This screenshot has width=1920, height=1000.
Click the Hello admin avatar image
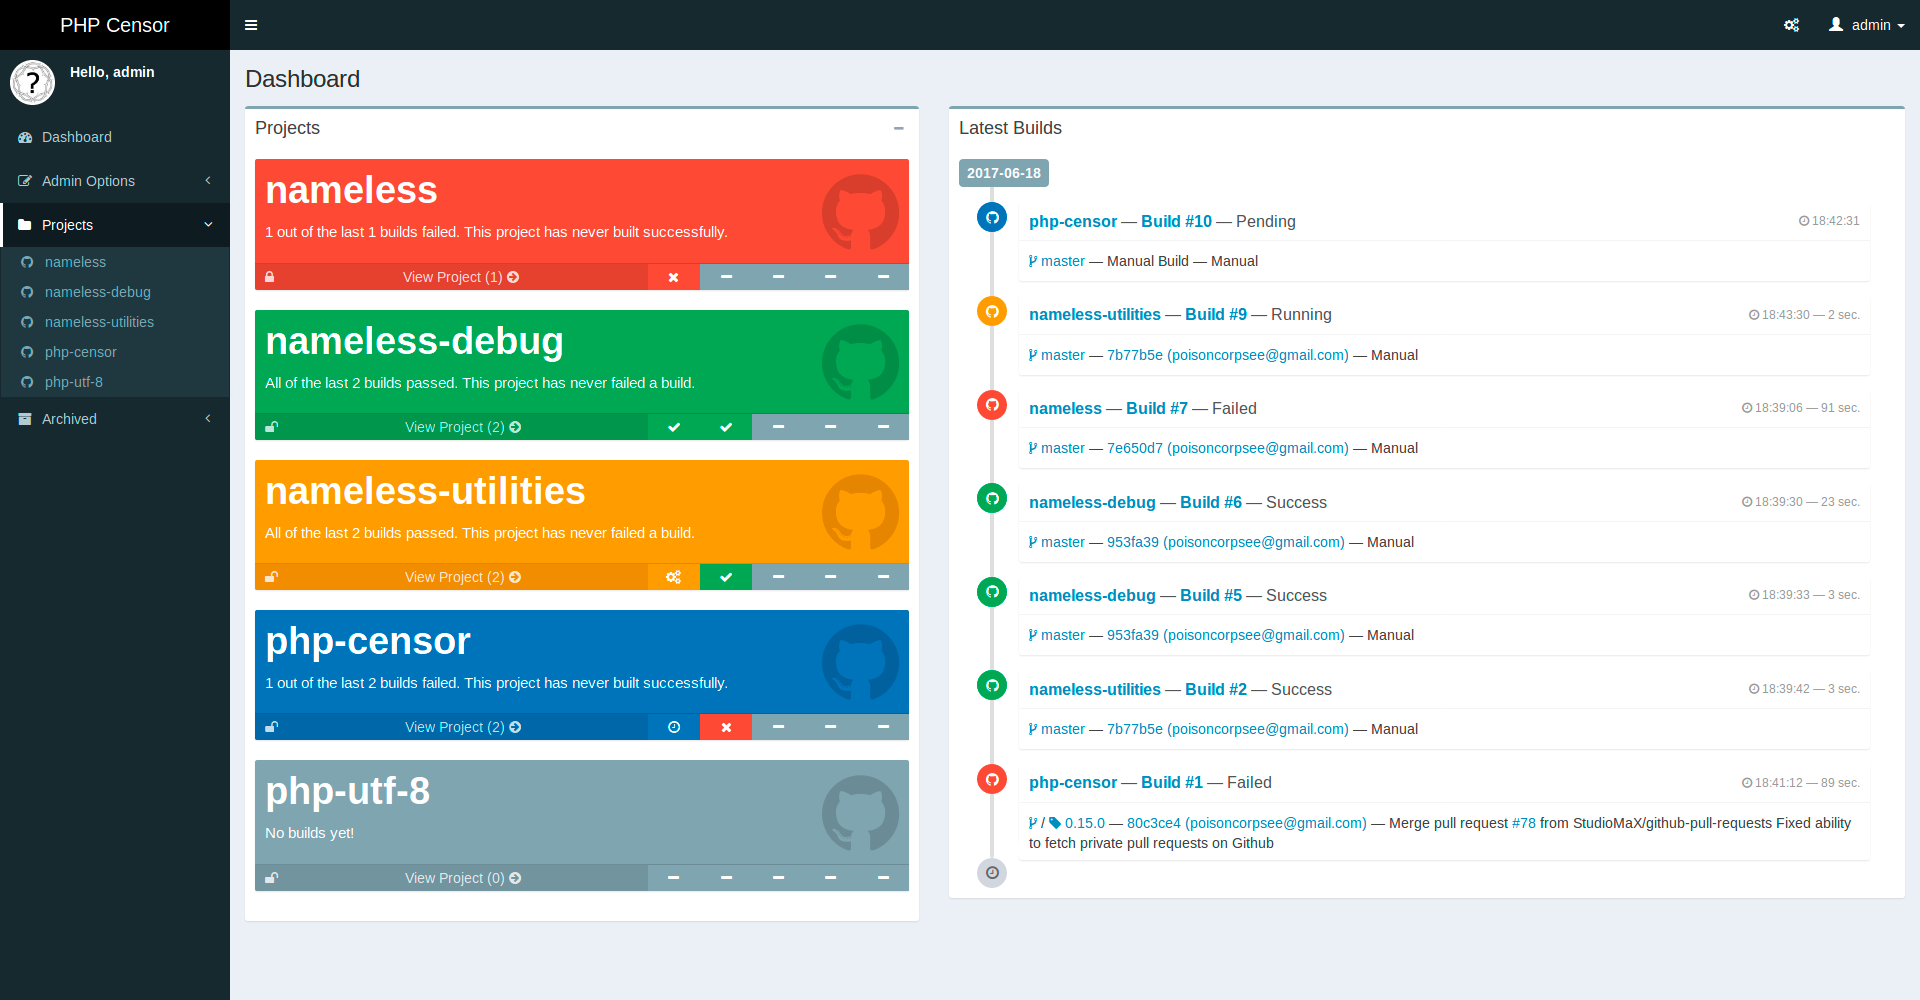(x=33, y=82)
